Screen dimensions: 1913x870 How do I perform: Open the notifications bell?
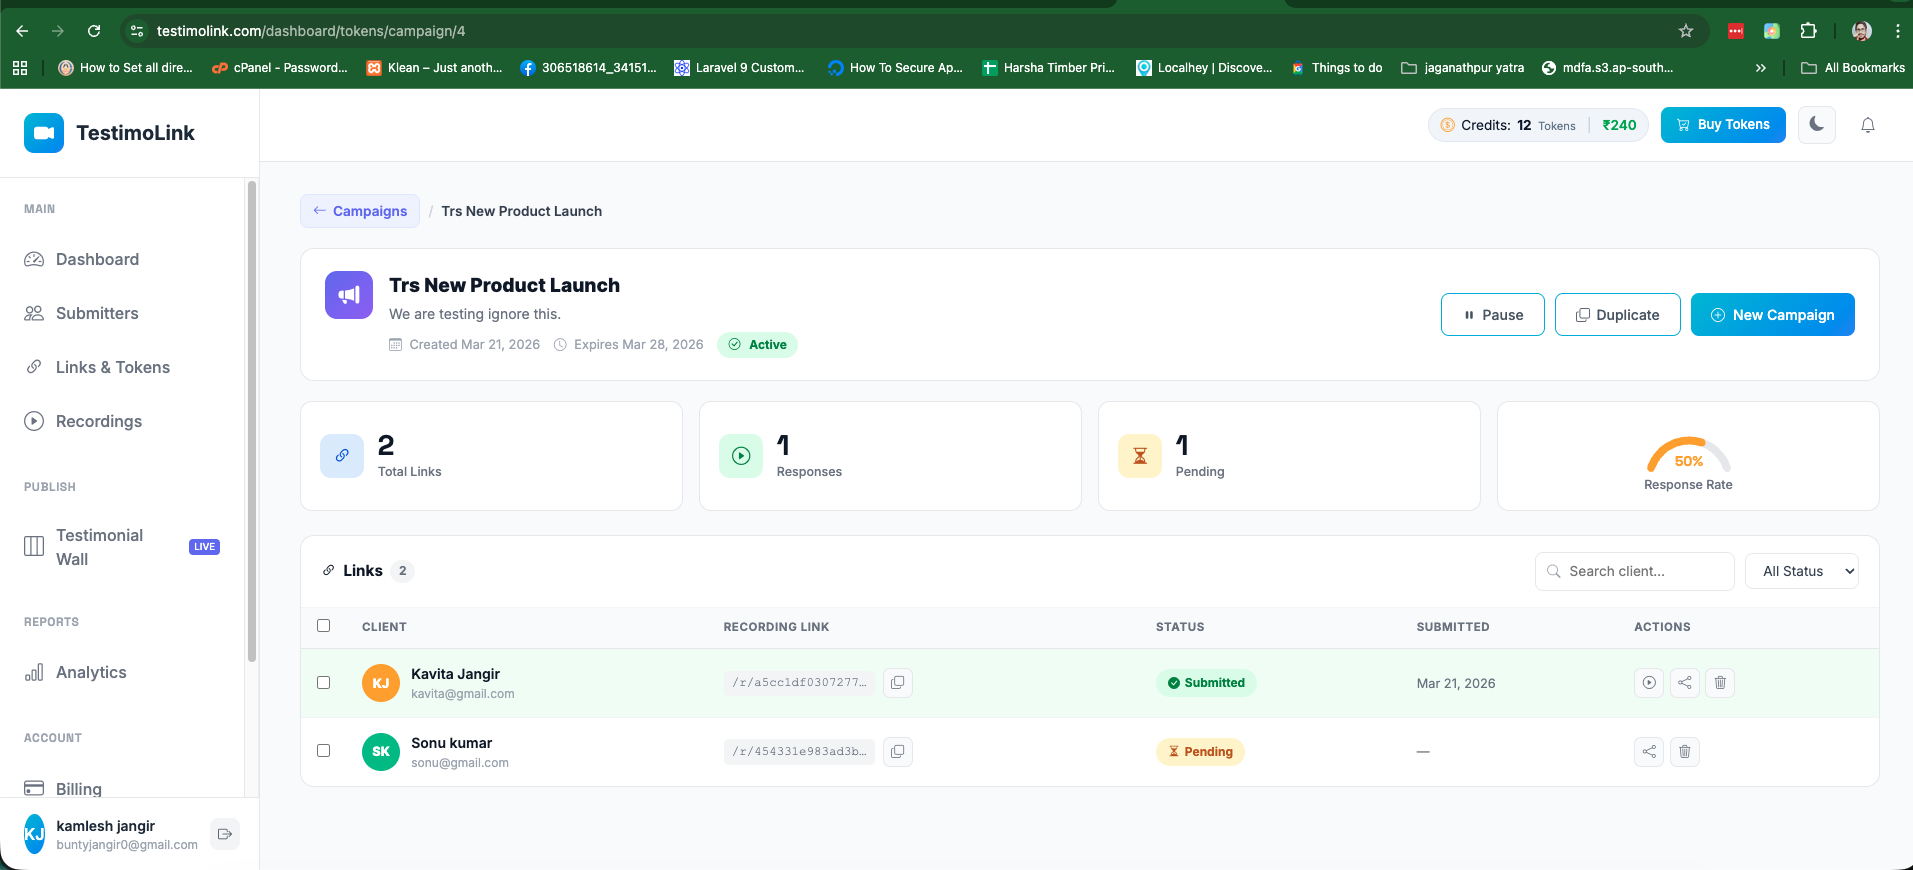tap(1867, 125)
